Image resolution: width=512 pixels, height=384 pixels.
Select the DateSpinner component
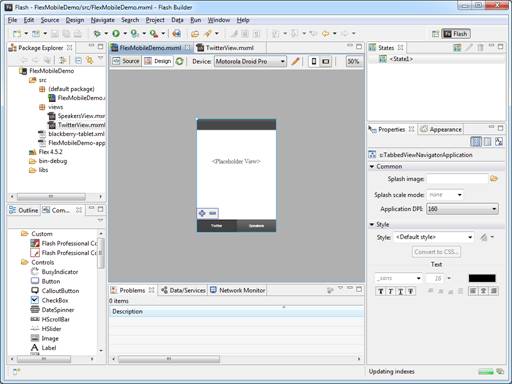pyautogui.click(x=52, y=310)
